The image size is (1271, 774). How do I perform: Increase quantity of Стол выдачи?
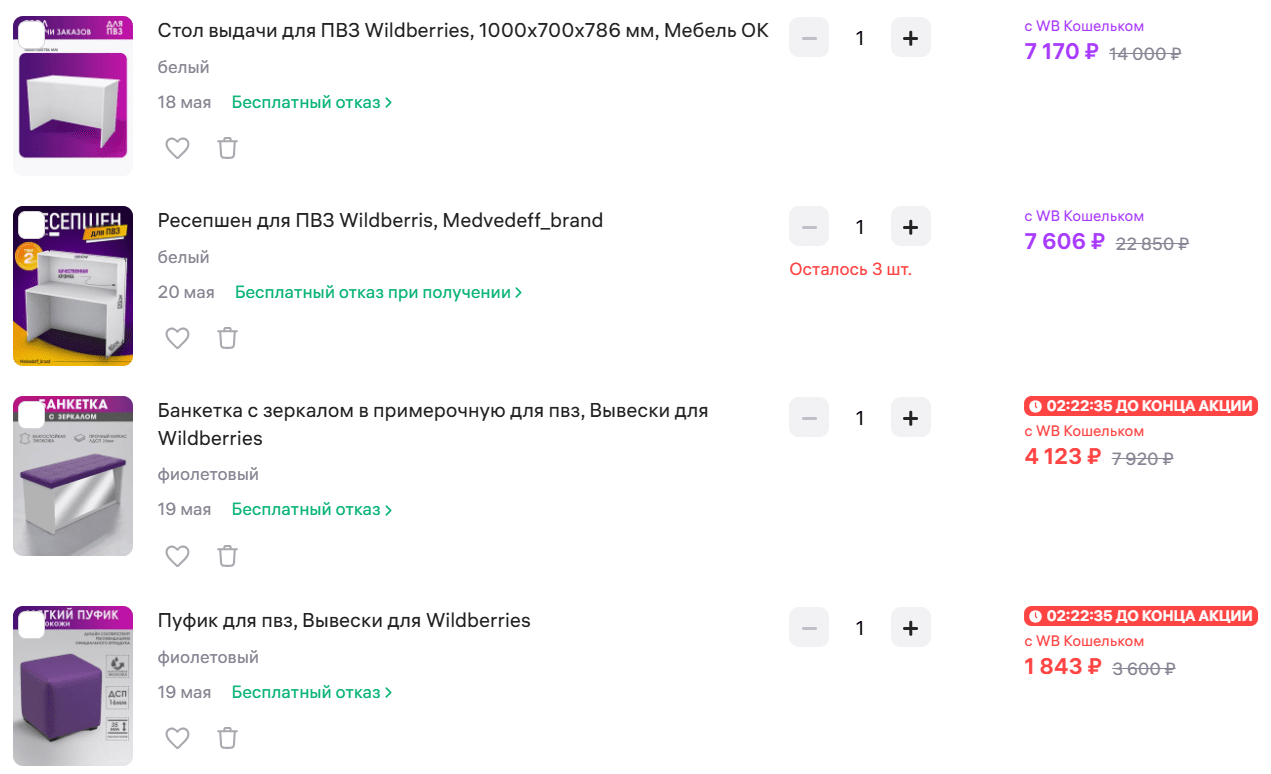point(910,38)
